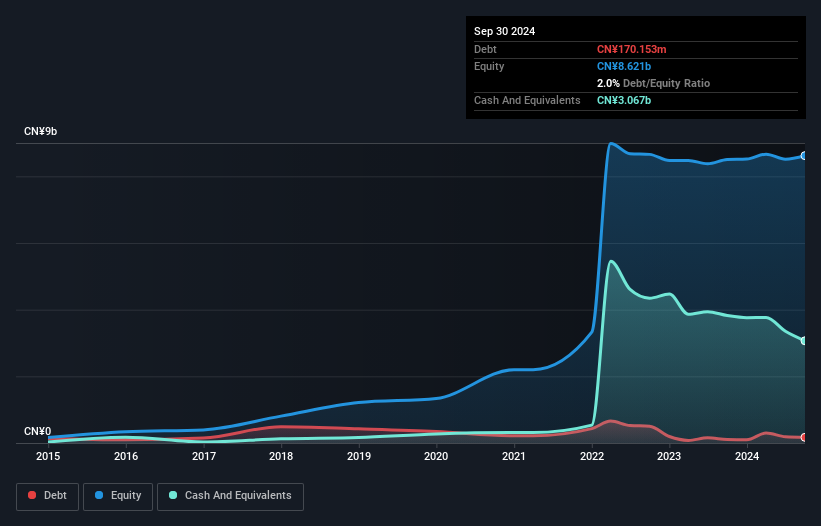Click the Equity row label in tooltip
The width and height of the screenshot is (821, 526).
(x=489, y=66)
